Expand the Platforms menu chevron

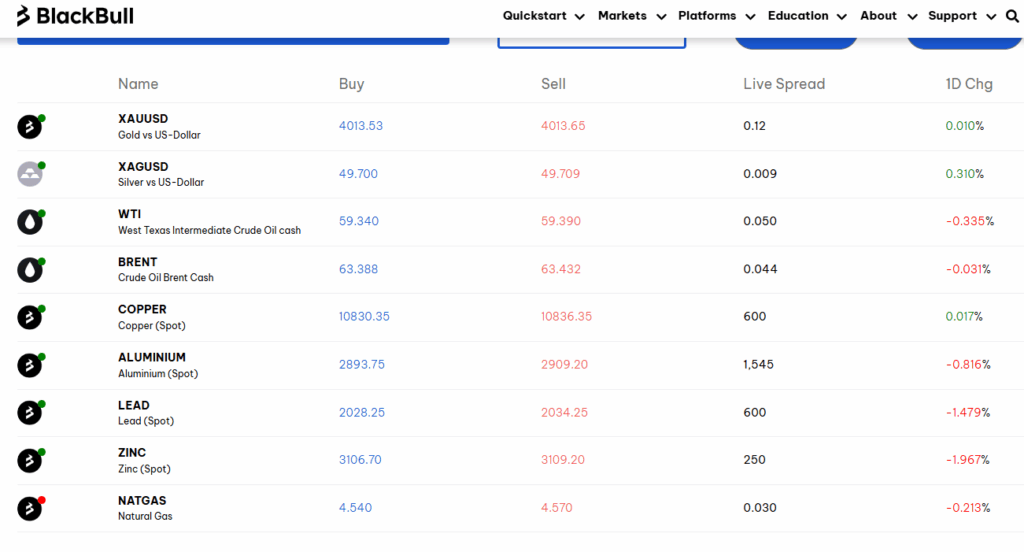coord(750,17)
